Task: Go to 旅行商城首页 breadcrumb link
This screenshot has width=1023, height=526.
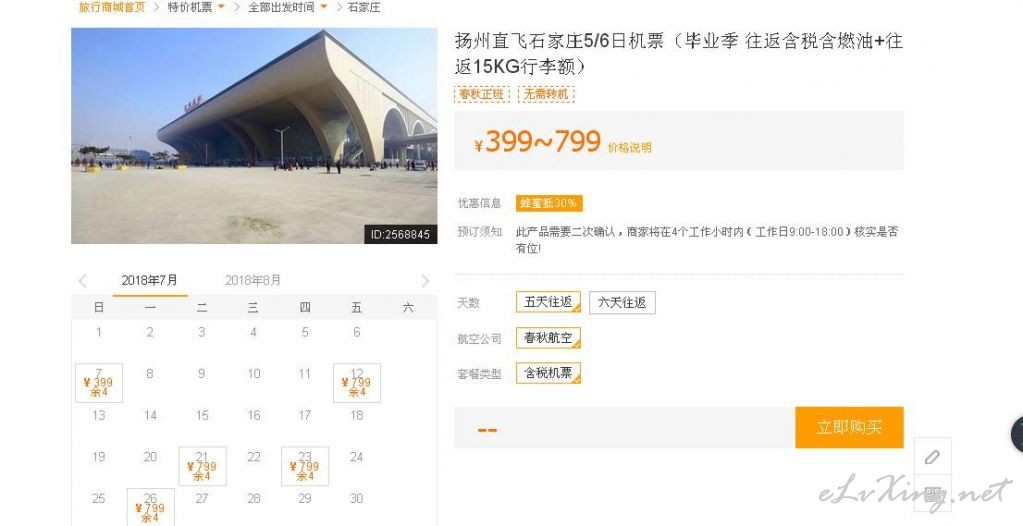Action: pyautogui.click(x=112, y=7)
